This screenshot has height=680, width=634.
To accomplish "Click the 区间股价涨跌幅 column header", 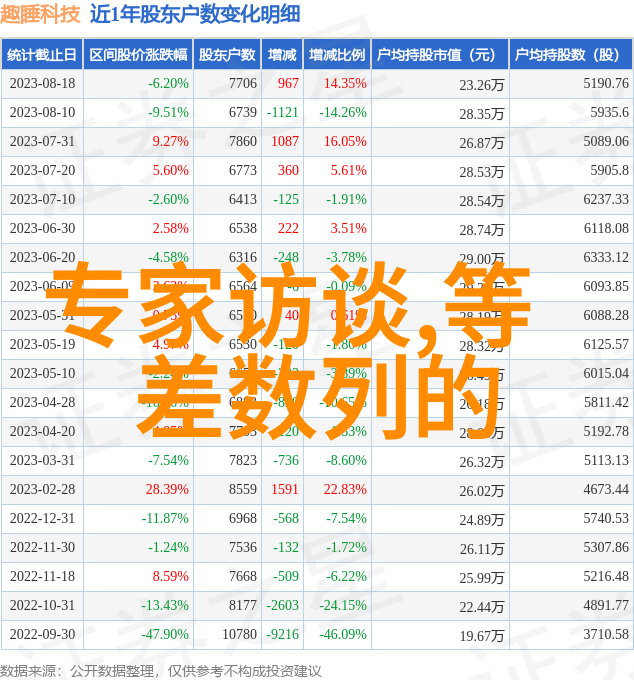I will click(x=138, y=55).
